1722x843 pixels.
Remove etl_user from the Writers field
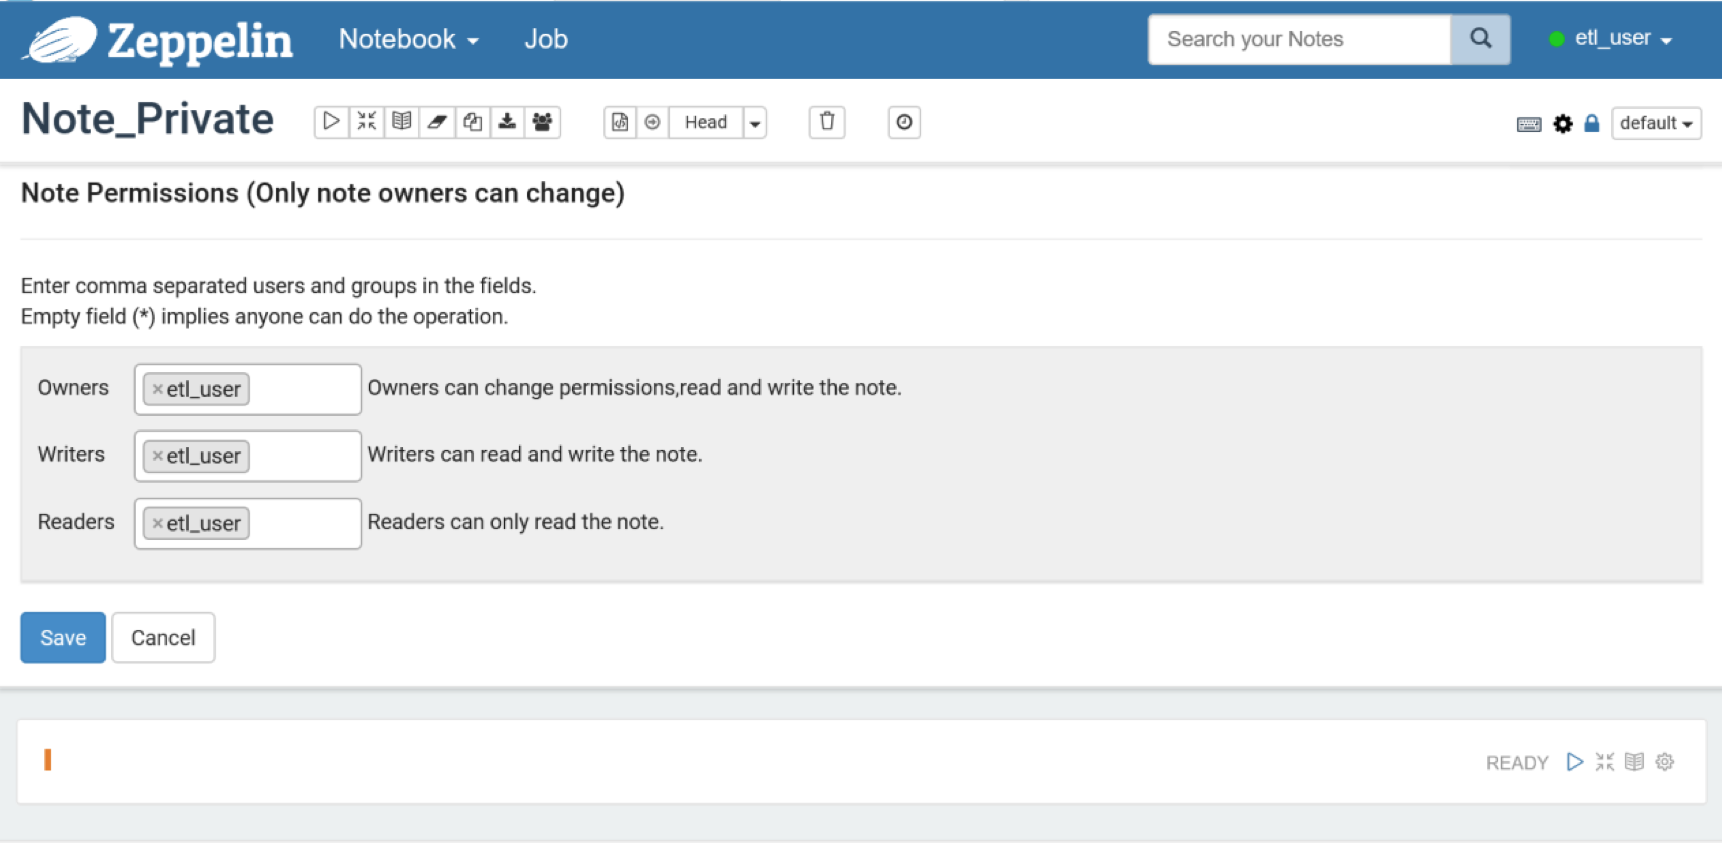[x=157, y=456]
